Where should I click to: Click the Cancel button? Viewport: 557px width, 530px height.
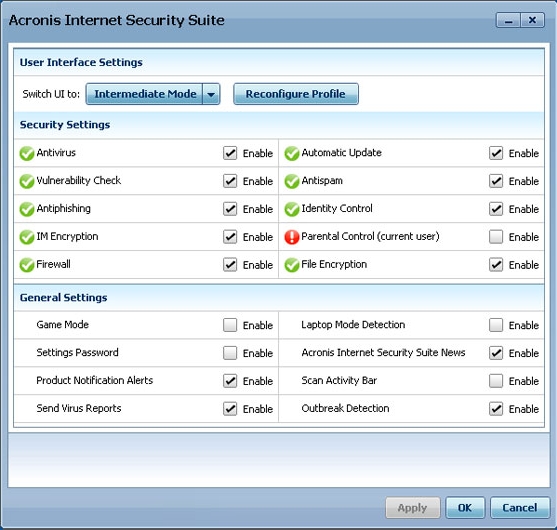pos(520,508)
